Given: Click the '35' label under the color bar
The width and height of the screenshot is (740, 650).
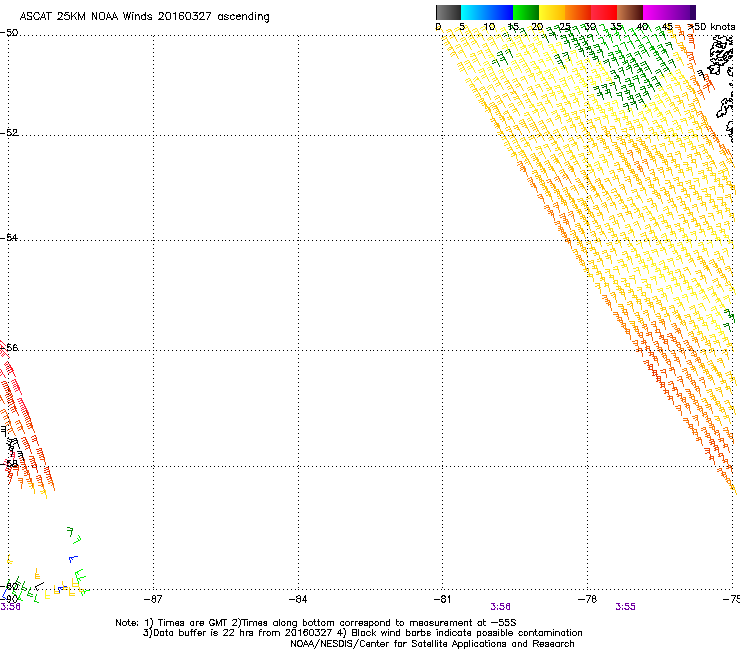Looking at the screenshot, I should pos(616,26).
